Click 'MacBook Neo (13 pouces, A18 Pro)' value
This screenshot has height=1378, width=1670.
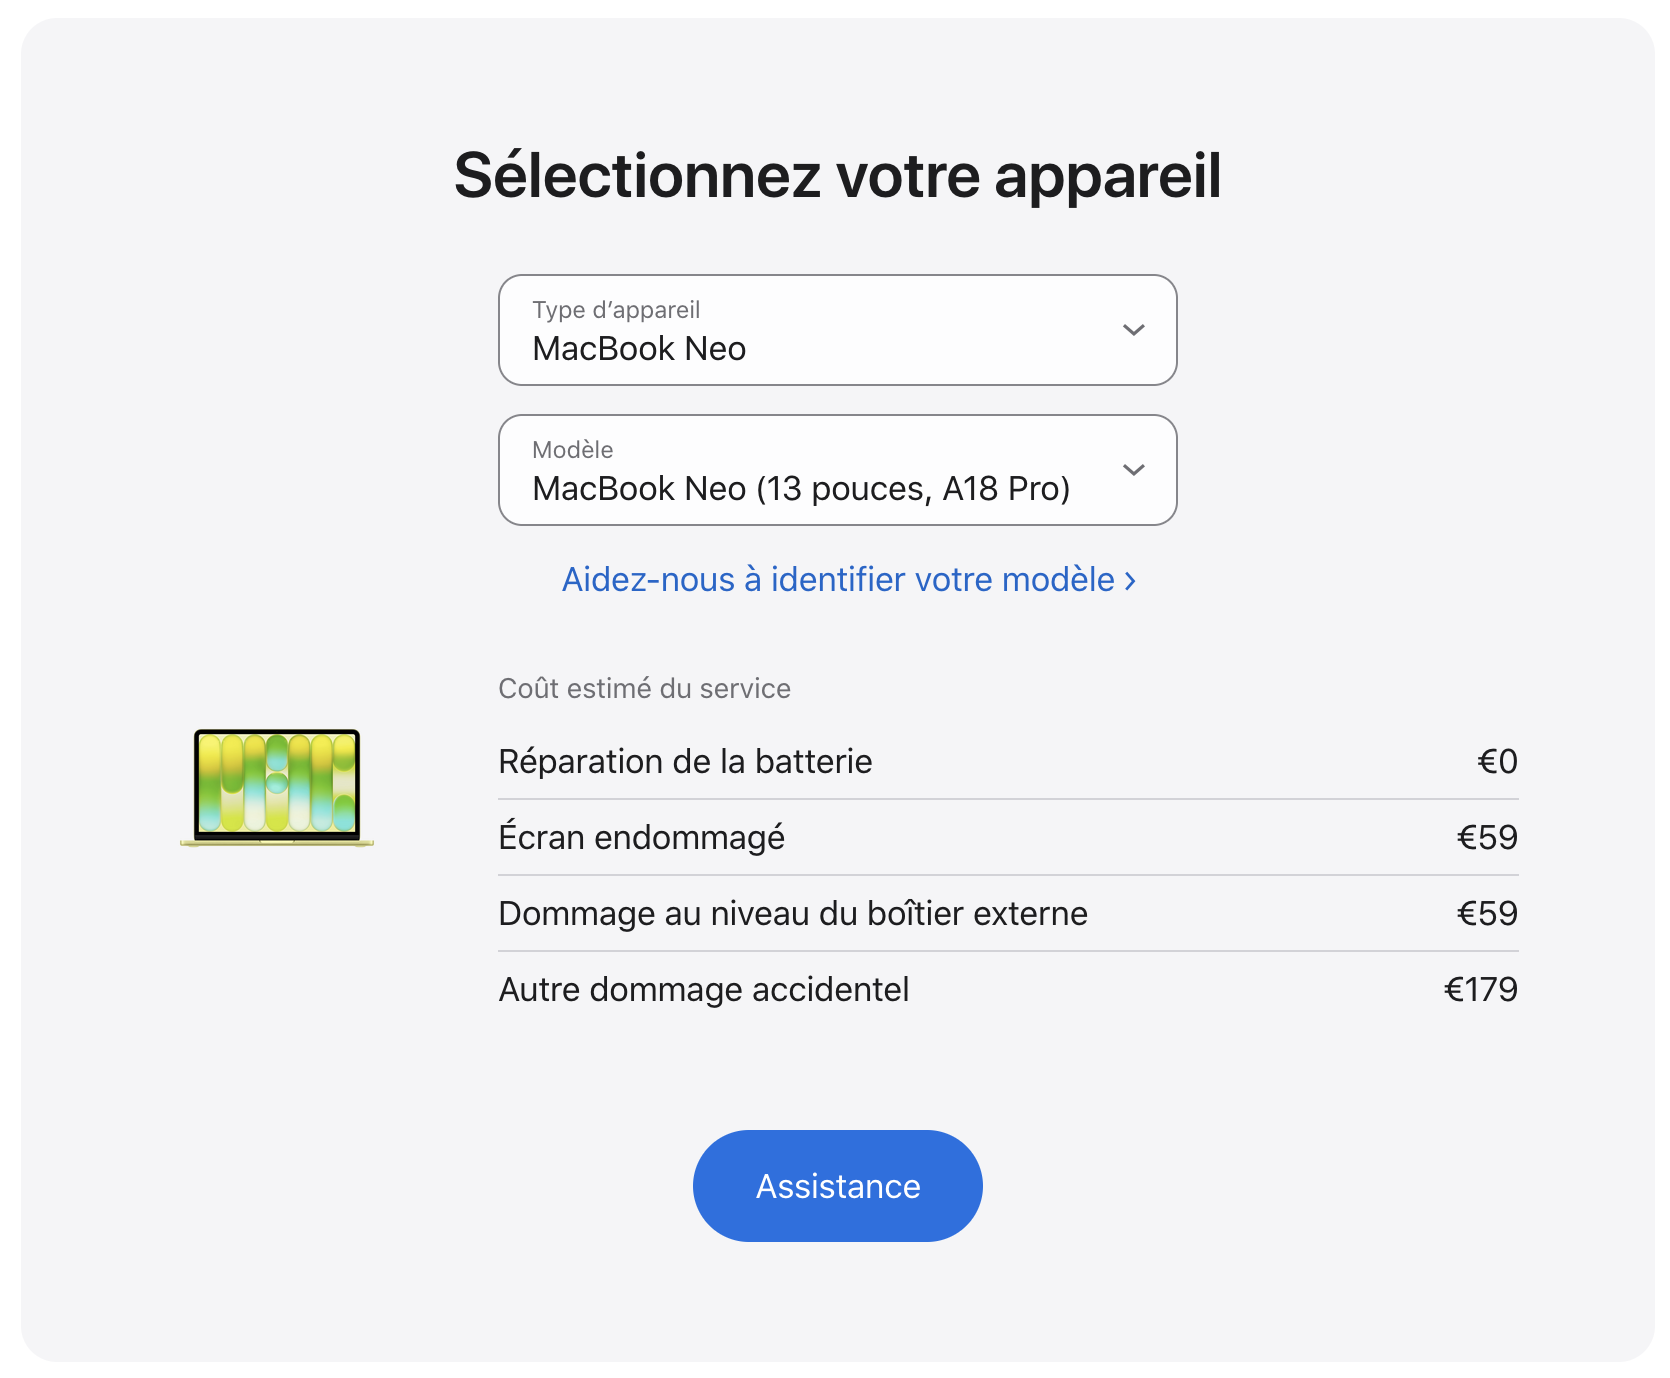(800, 489)
